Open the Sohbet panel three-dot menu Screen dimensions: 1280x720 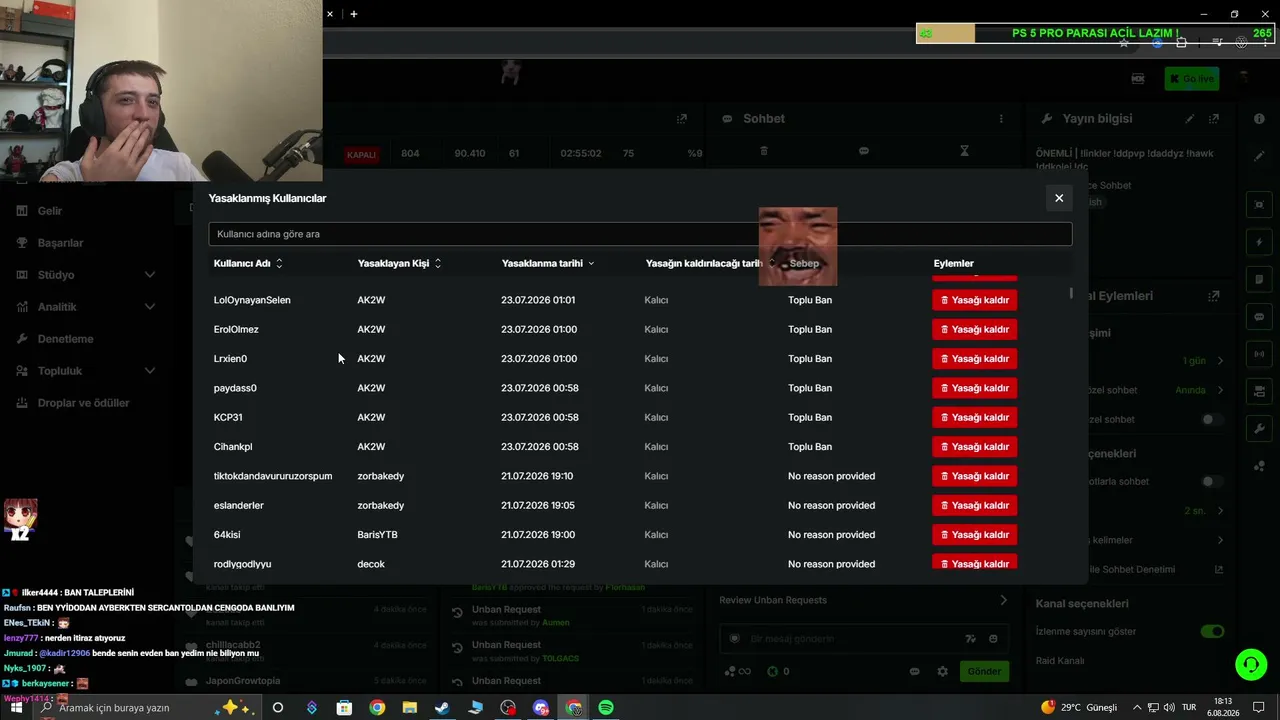pyautogui.click(x=1001, y=118)
